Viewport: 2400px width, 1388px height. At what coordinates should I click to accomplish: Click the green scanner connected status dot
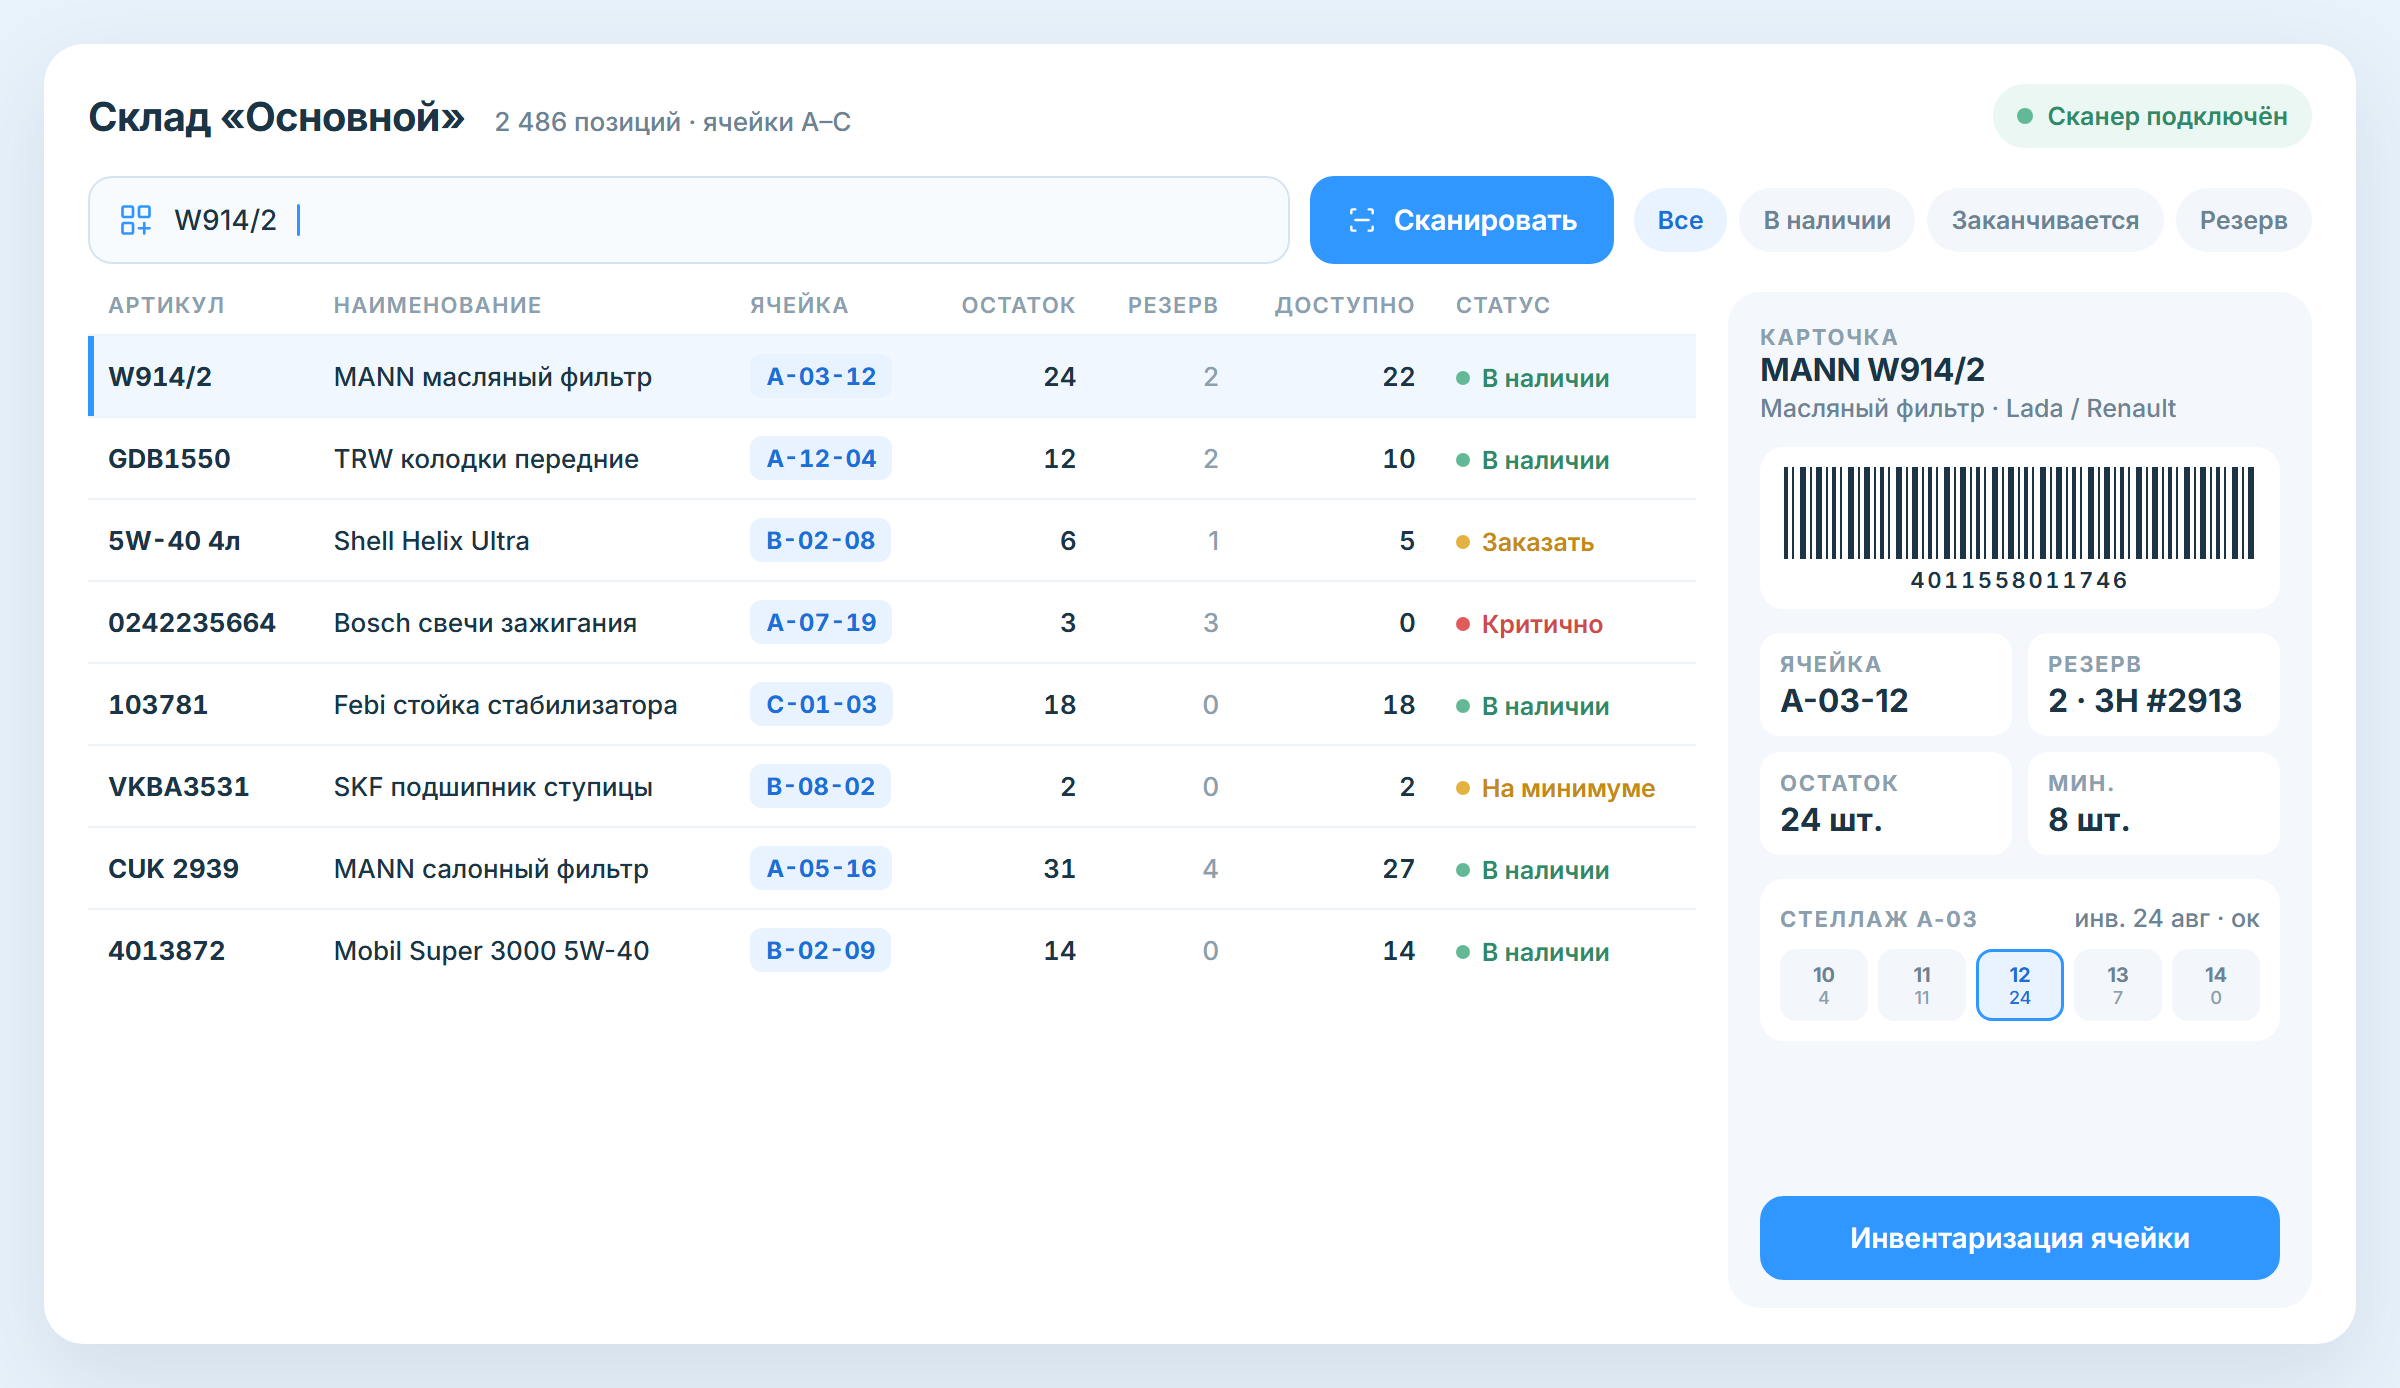coord(2025,117)
